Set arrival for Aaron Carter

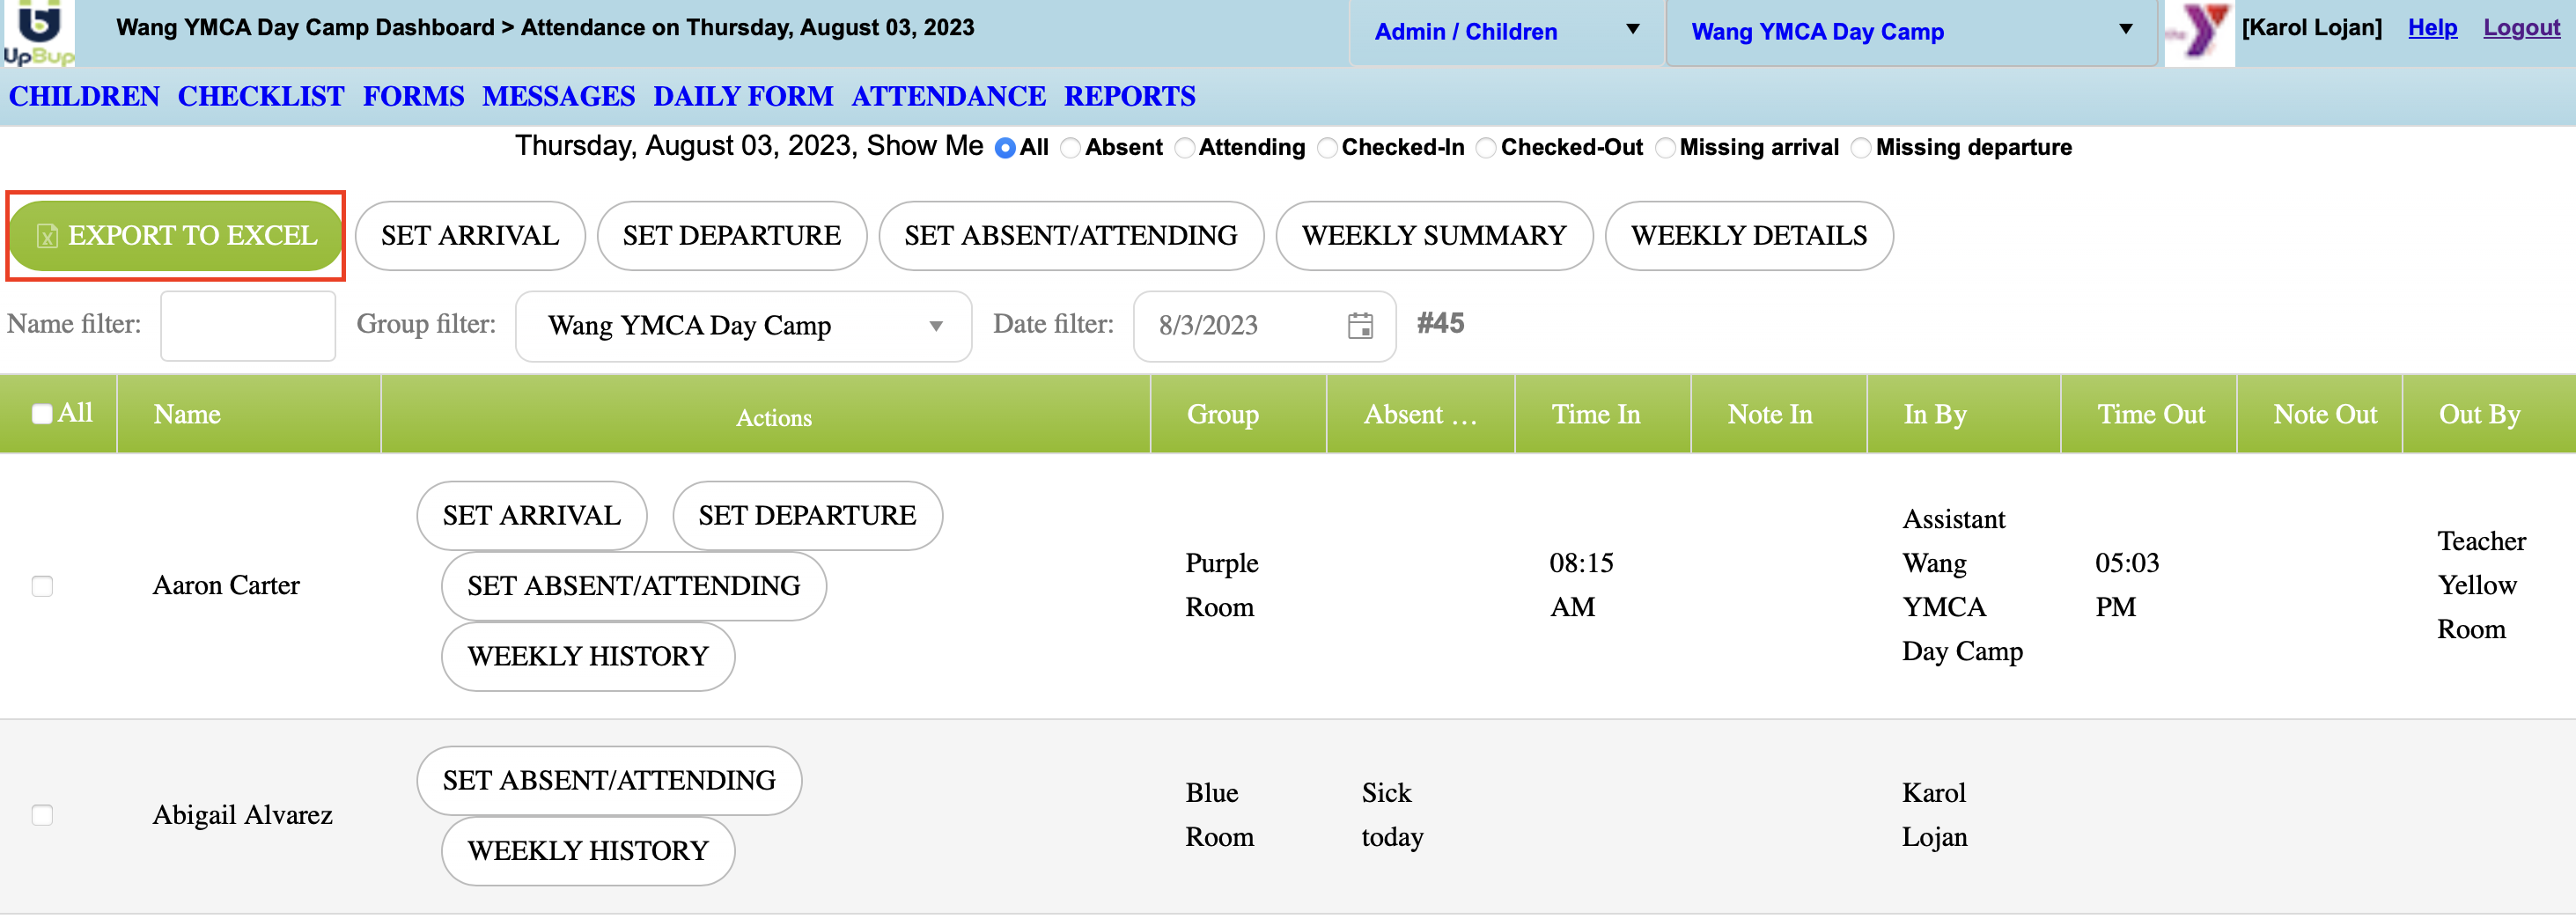[532, 516]
